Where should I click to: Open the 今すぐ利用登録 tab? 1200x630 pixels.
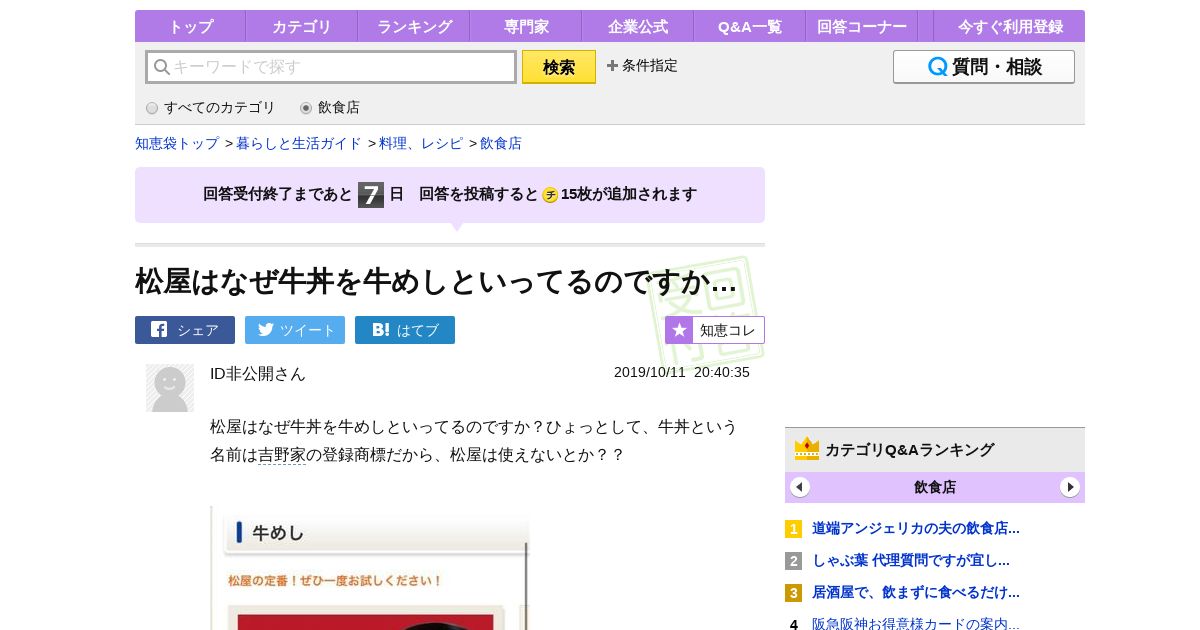point(1009,26)
